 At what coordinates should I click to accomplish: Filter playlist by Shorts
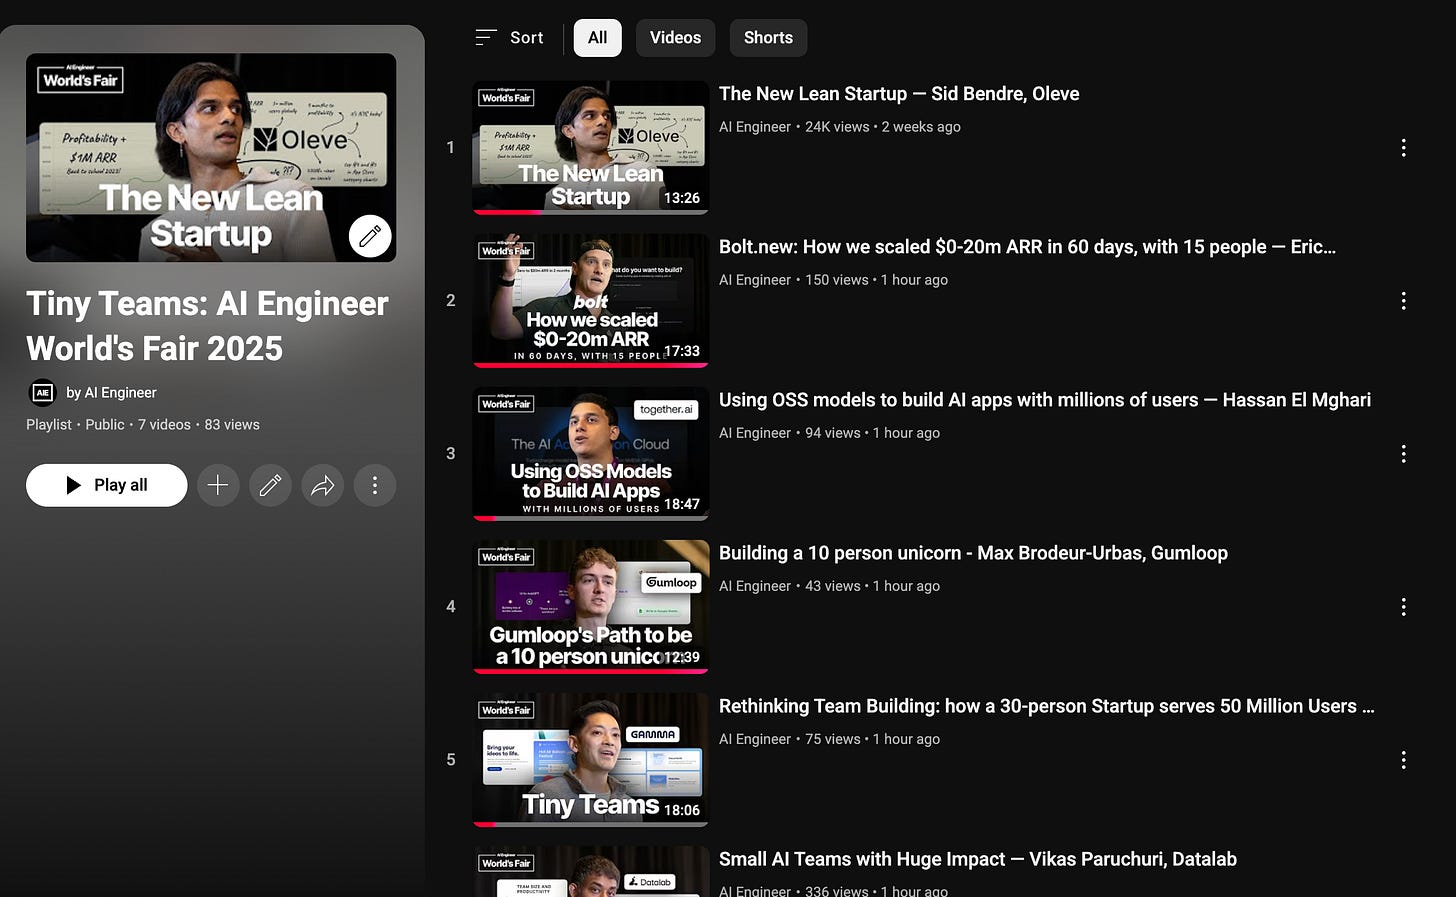768,38
